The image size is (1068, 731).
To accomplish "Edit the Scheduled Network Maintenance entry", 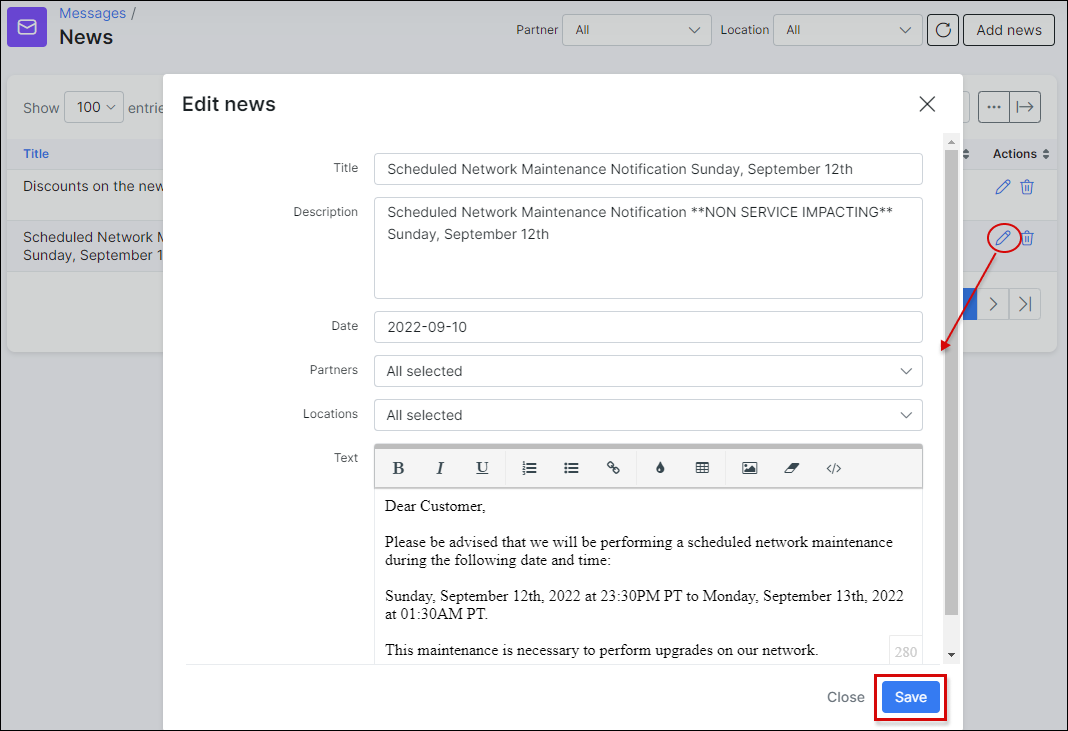I will 1003,238.
